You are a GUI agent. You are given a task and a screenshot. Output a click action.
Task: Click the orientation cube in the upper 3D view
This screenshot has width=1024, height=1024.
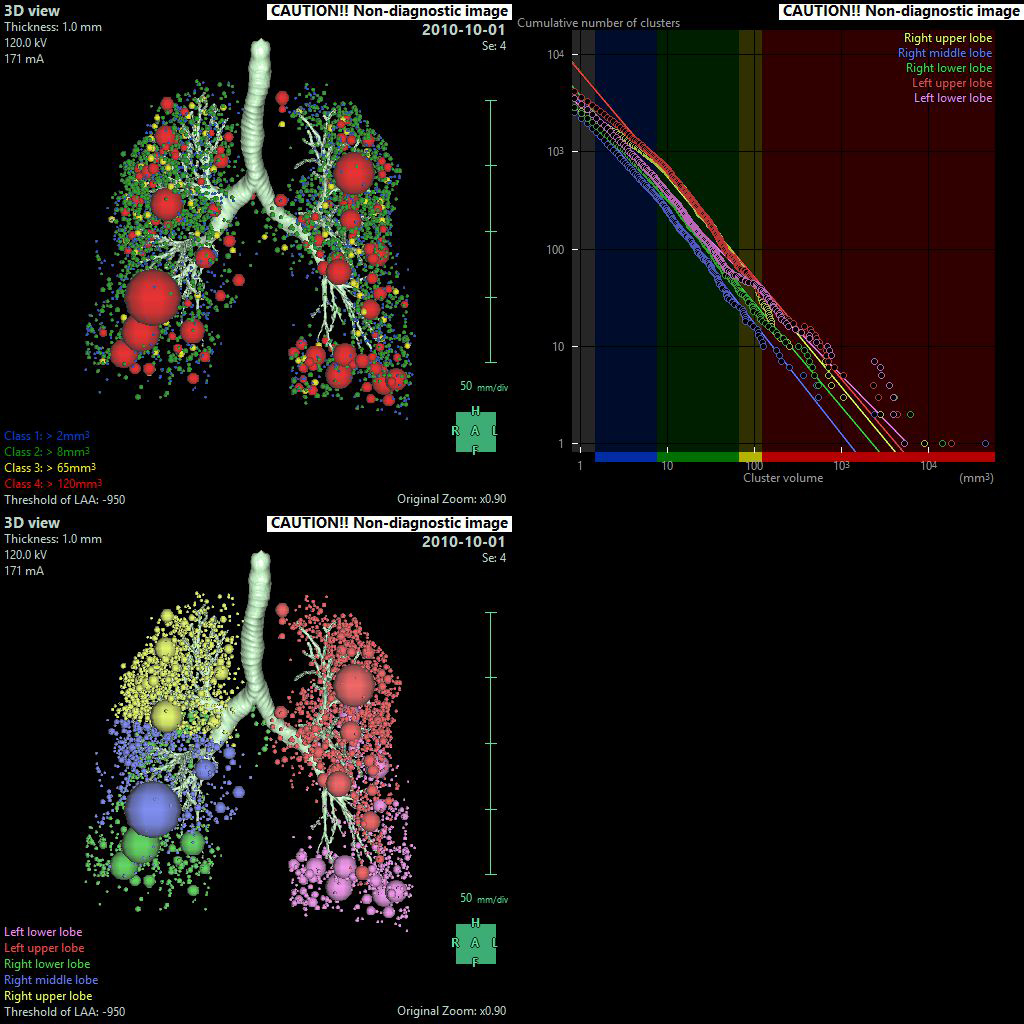[x=476, y=431]
